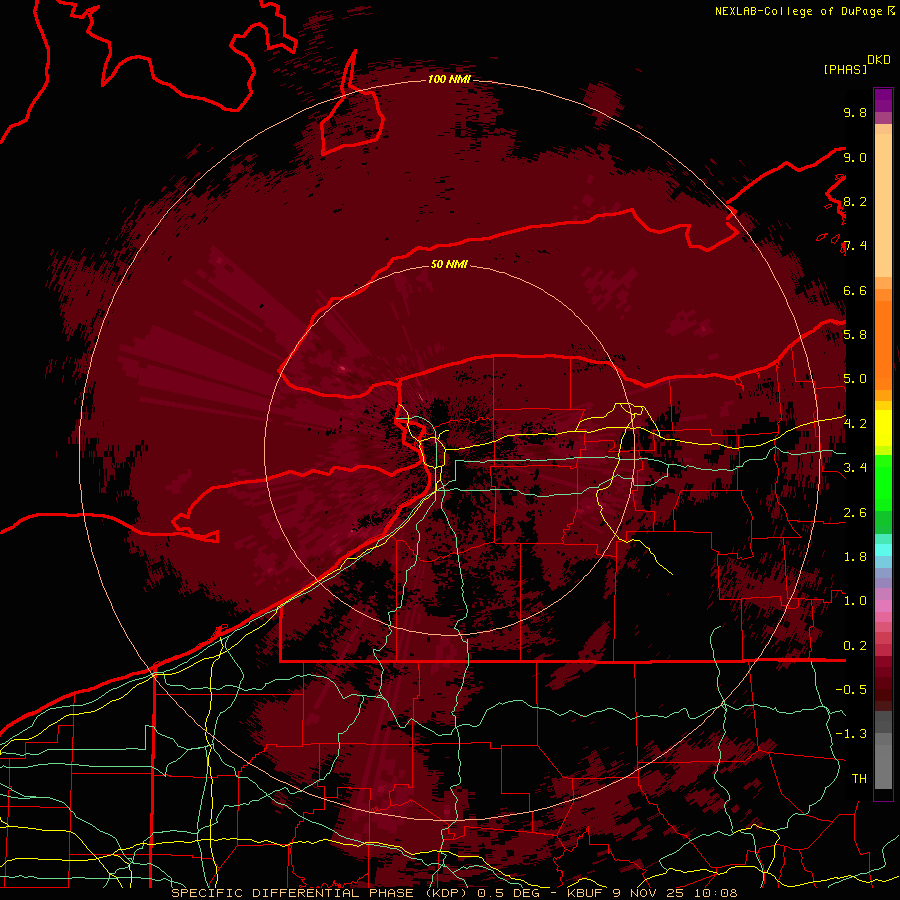Click the -0.5 scale value
900x900 pixels.
click(851, 690)
